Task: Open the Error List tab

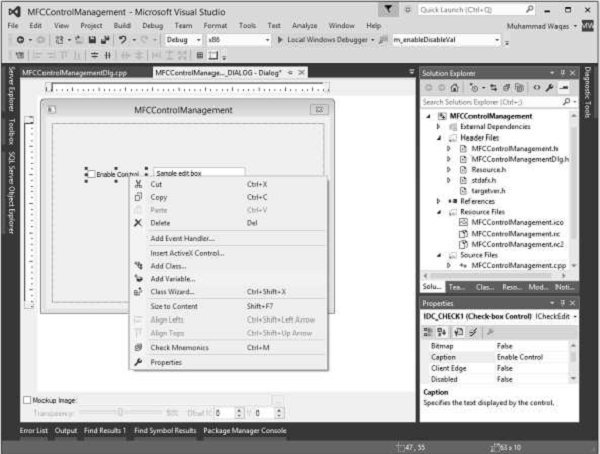Action: coord(34,431)
